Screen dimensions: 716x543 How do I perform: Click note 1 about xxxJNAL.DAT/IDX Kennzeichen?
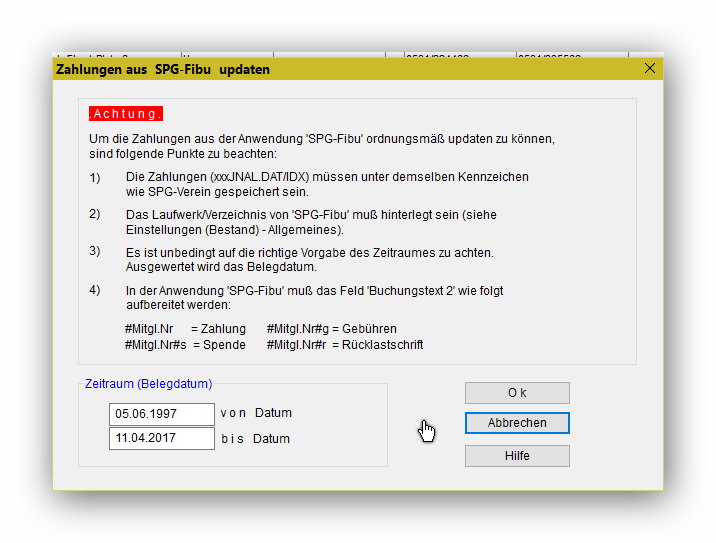327,184
